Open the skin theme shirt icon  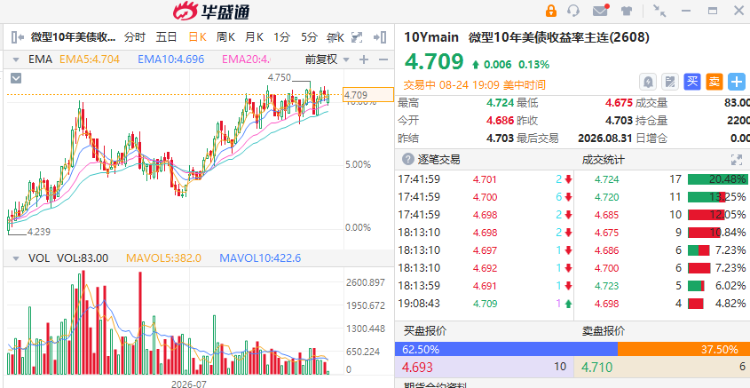626,11
